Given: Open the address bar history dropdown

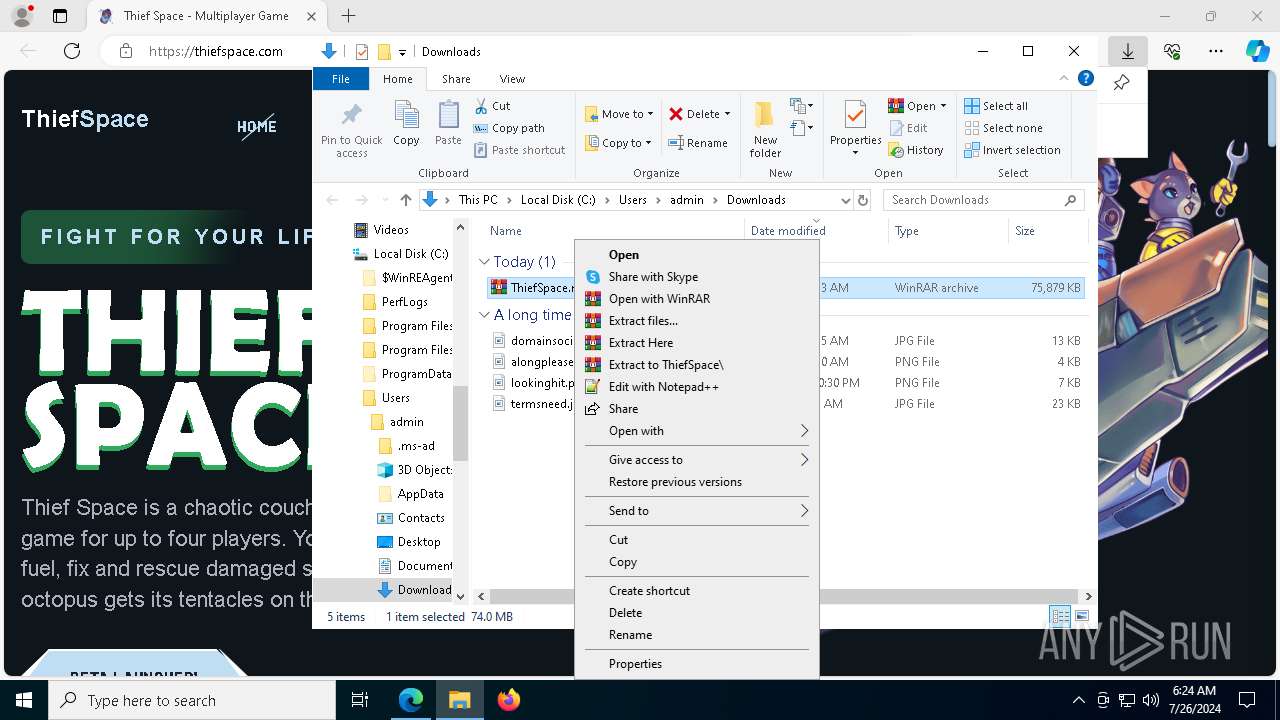Looking at the screenshot, I should [x=845, y=200].
